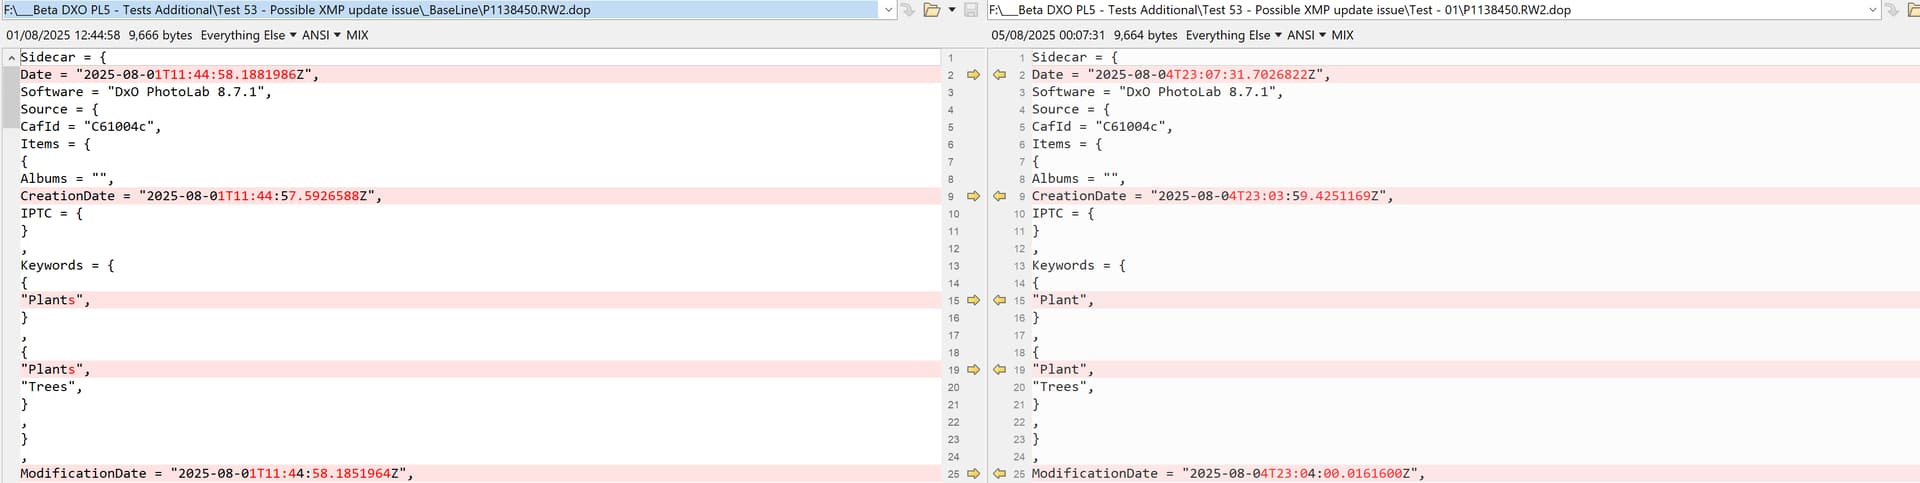Click into the left file path field
Viewport: 1920px width, 483px height.
click(440, 10)
